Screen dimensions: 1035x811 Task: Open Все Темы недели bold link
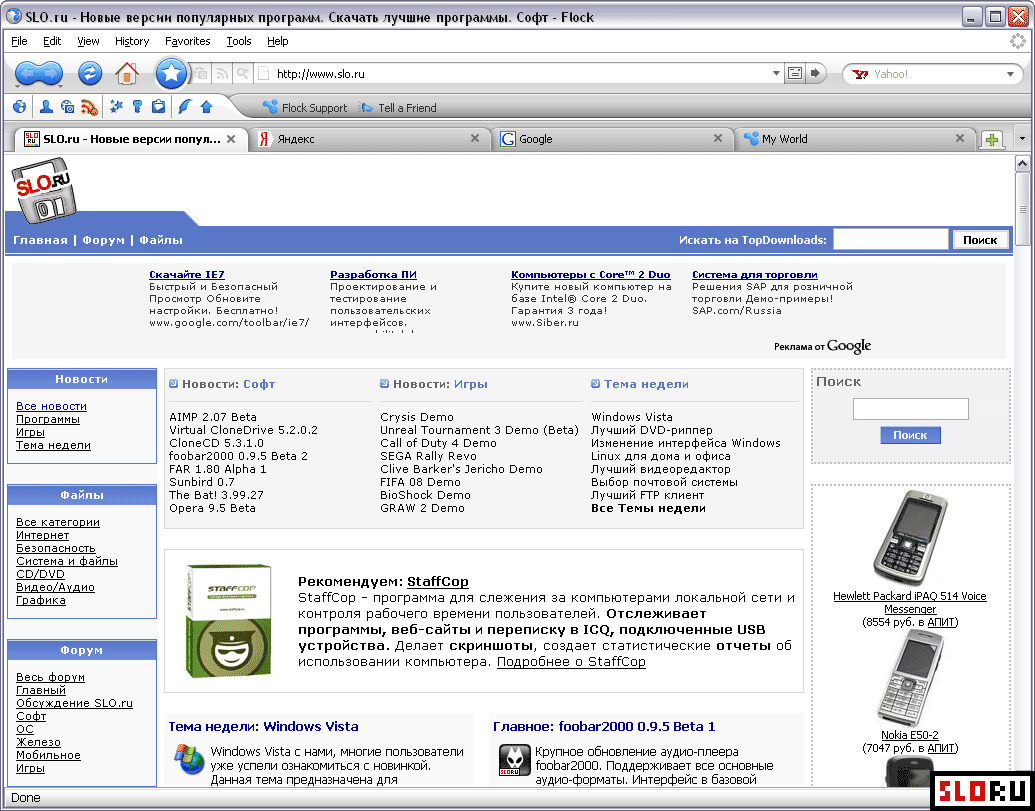[648, 508]
